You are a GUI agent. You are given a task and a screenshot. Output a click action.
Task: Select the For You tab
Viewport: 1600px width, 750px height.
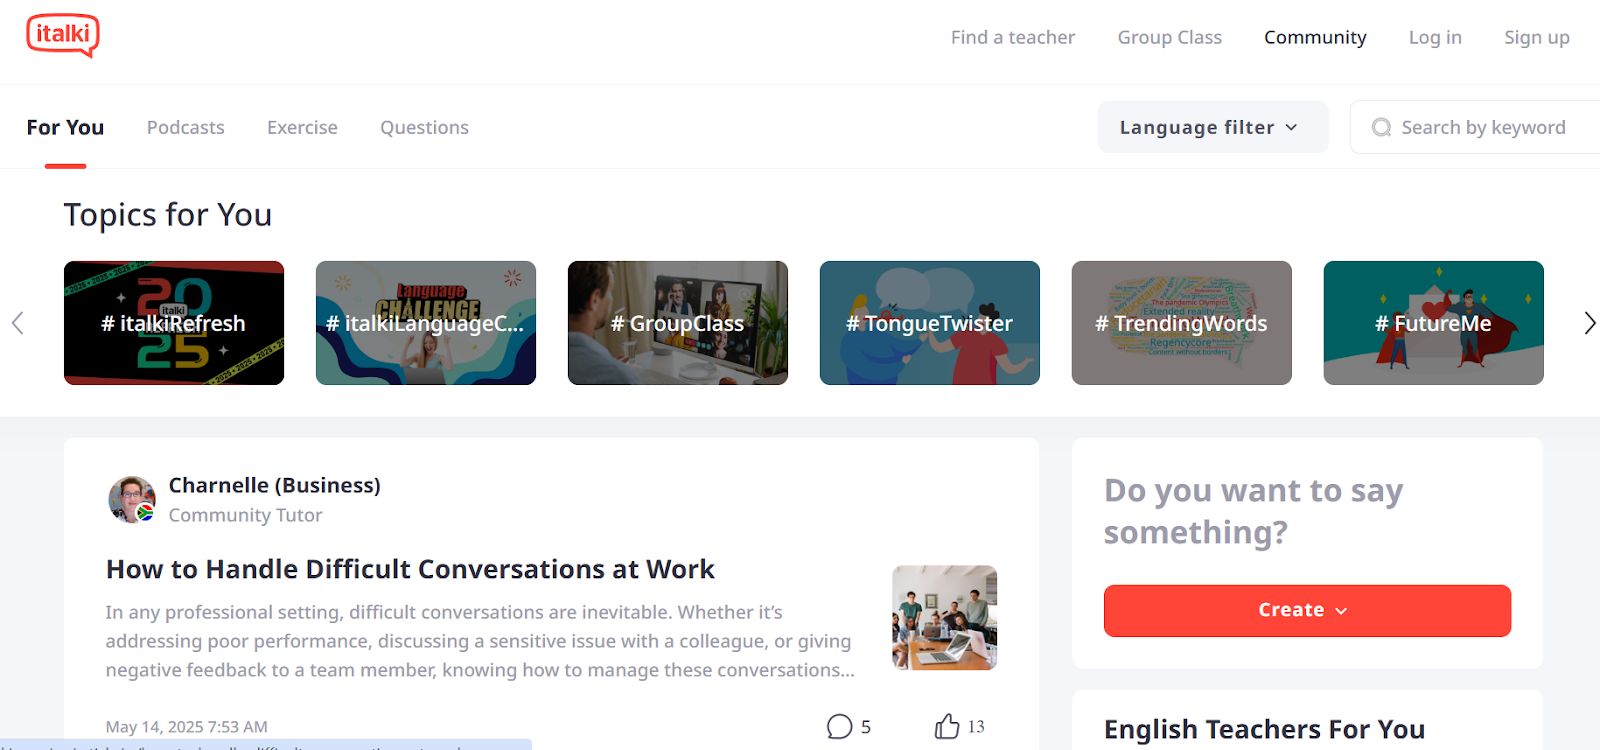(65, 128)
